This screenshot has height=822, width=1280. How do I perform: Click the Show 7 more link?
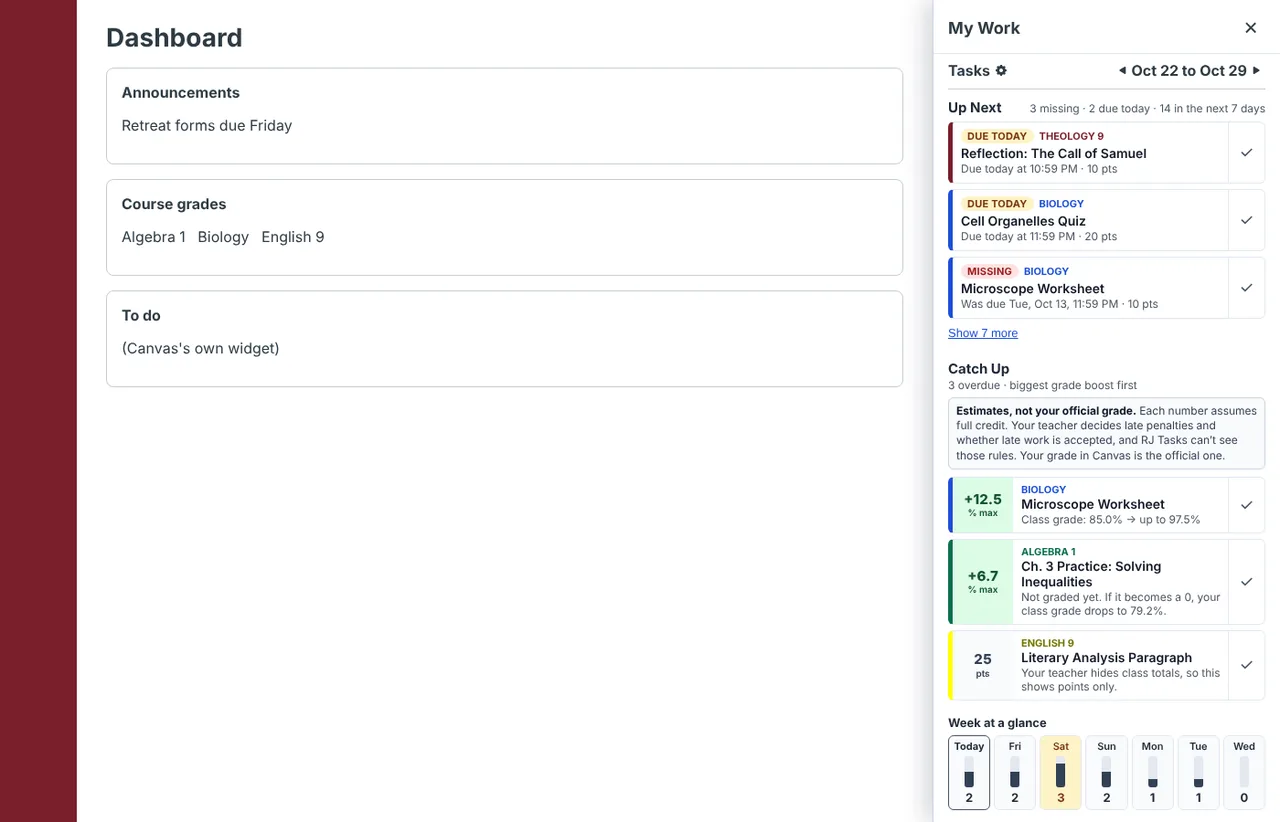pos(983,333)
